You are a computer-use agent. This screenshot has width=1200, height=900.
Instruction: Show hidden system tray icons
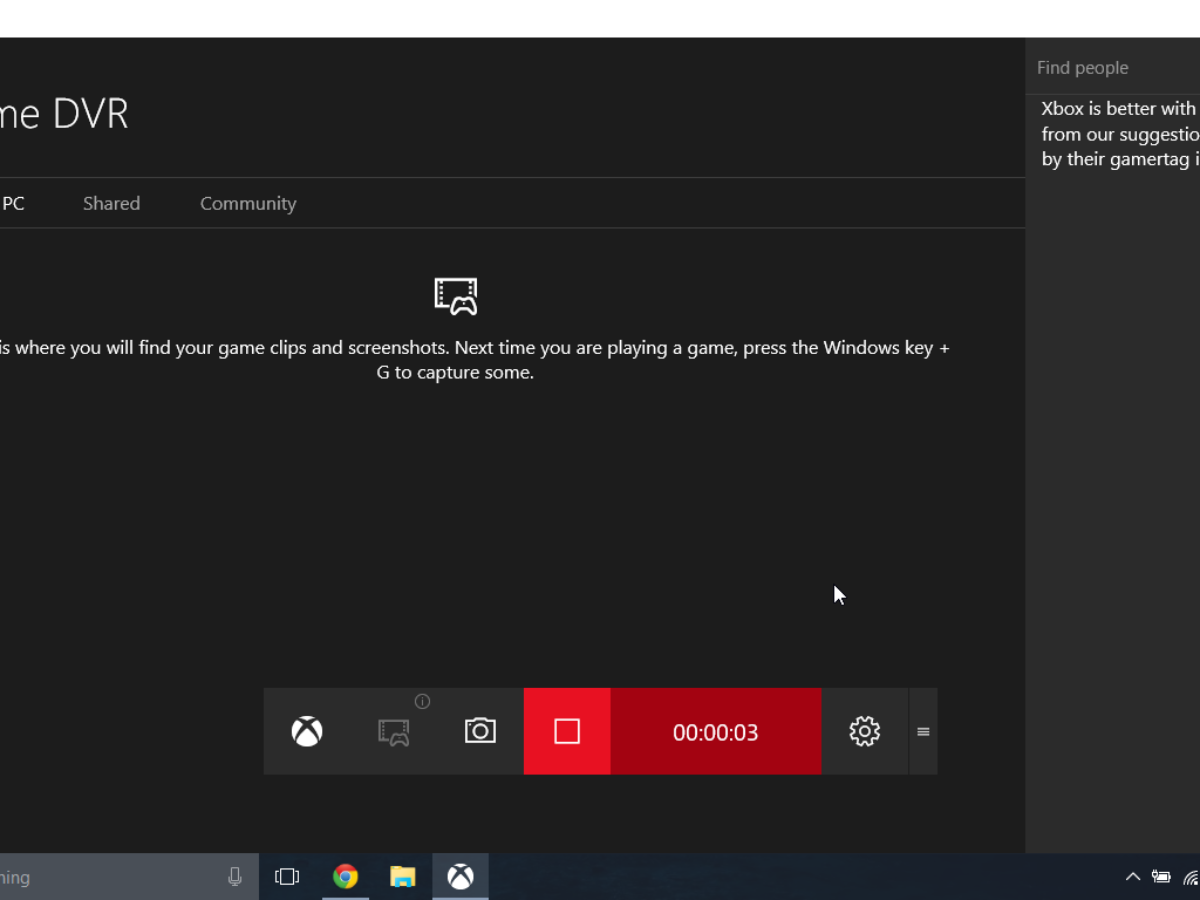point(1133,877)
